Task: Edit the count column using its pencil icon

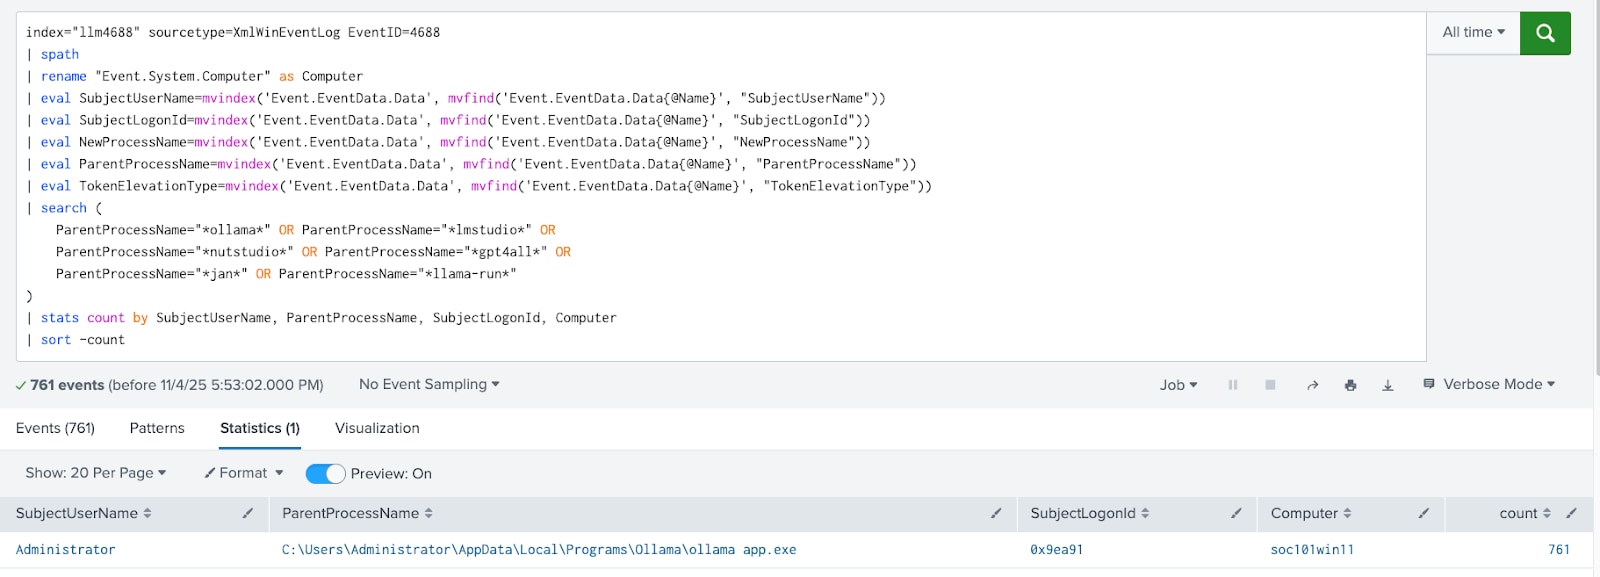Action: pyautogui.click(x=1571, y=513)
